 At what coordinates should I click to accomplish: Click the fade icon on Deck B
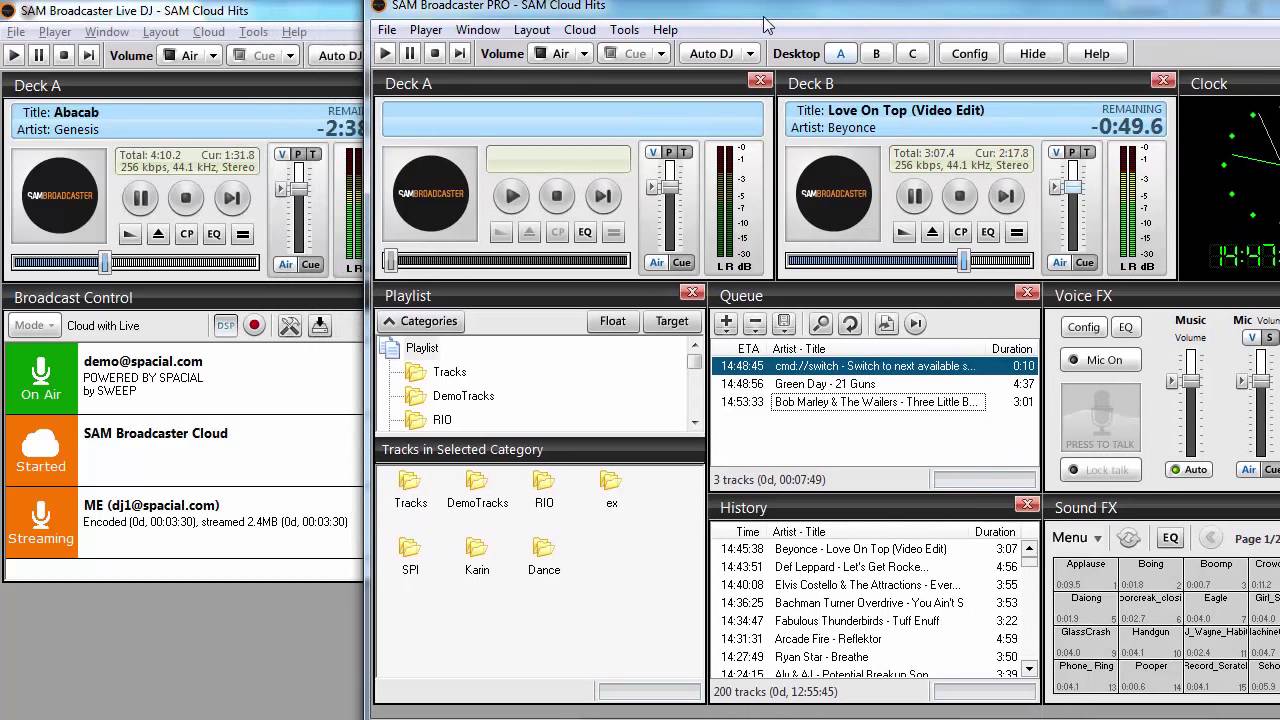[904, 233]
